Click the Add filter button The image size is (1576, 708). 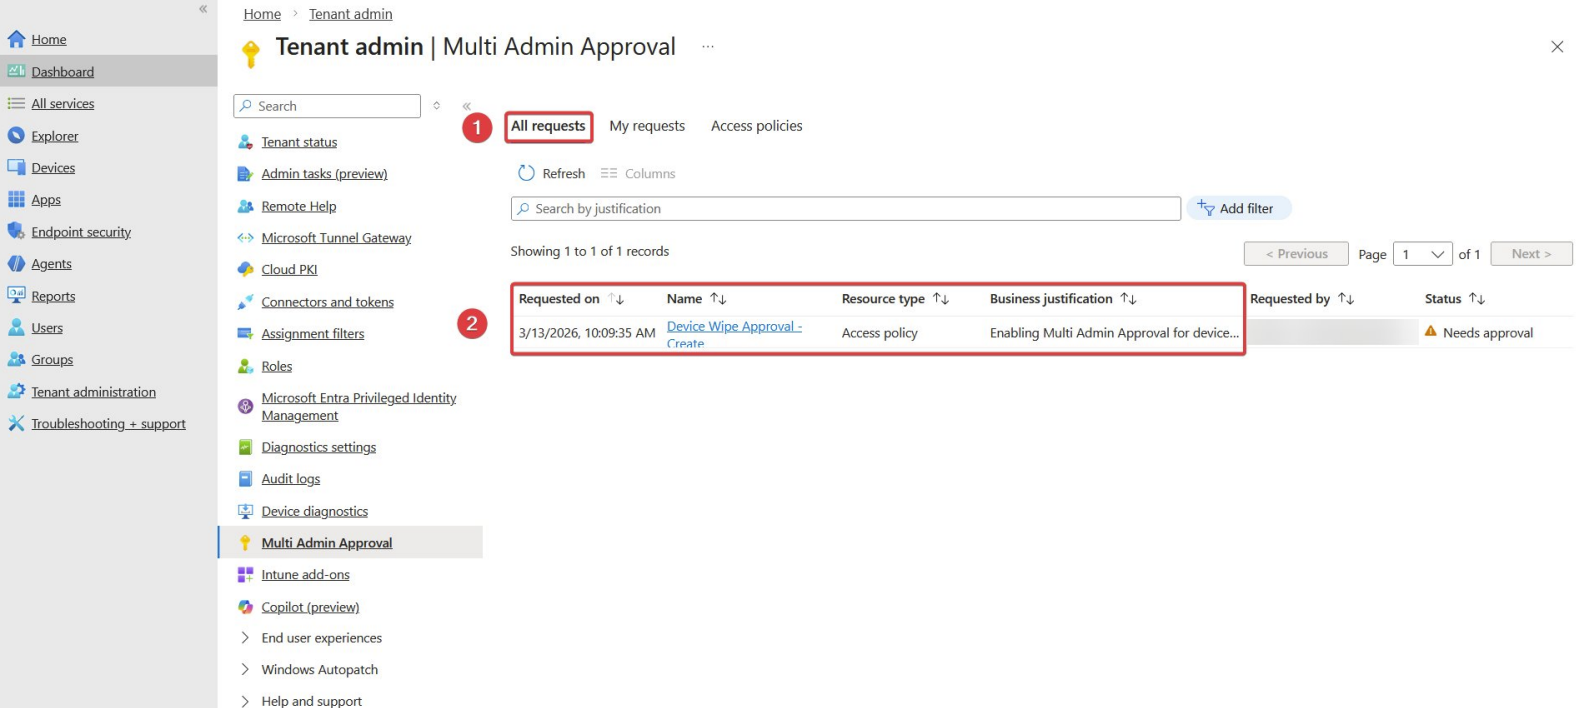point(1238,208)
